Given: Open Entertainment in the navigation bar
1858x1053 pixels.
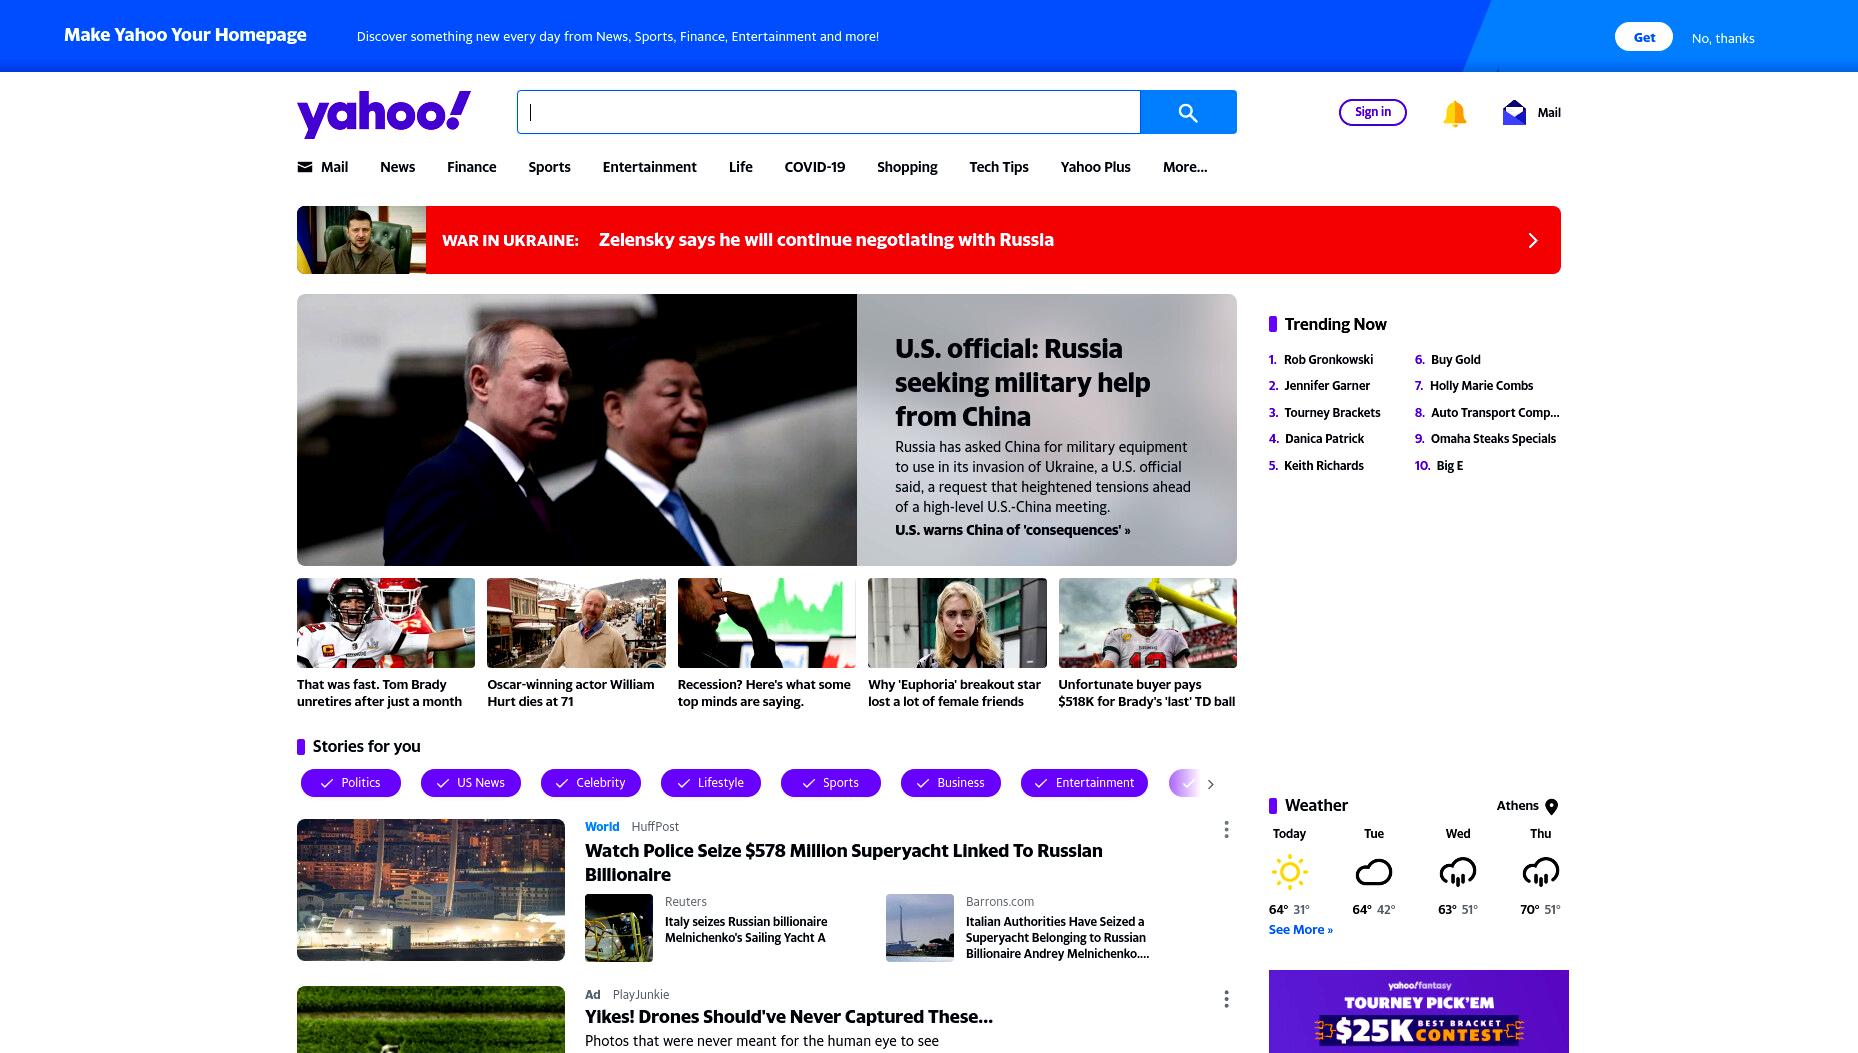Looking at the screenshot, I should click(x=649, y=167).
